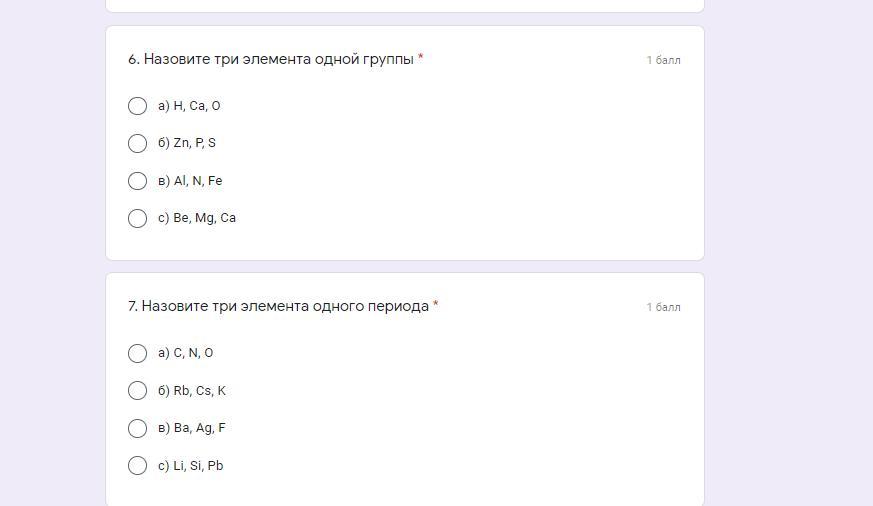Select radio option а) H, Ca, O
The image size is (873, 506).
[x=138, y=106]
